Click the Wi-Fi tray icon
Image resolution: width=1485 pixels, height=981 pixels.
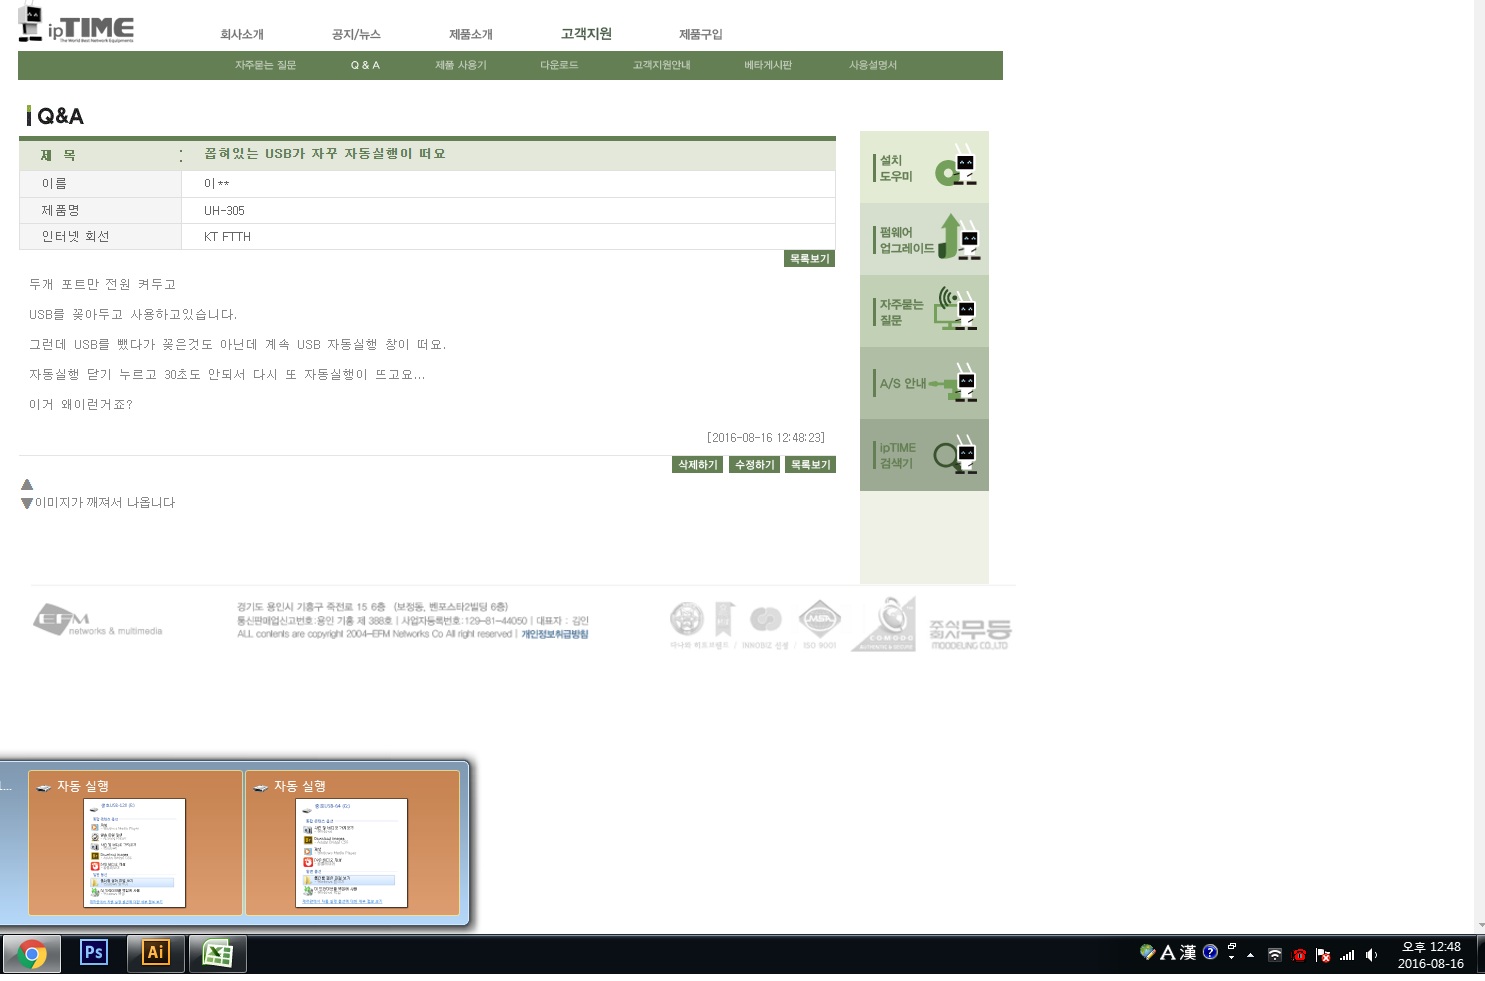click(x=1275, y=955)
